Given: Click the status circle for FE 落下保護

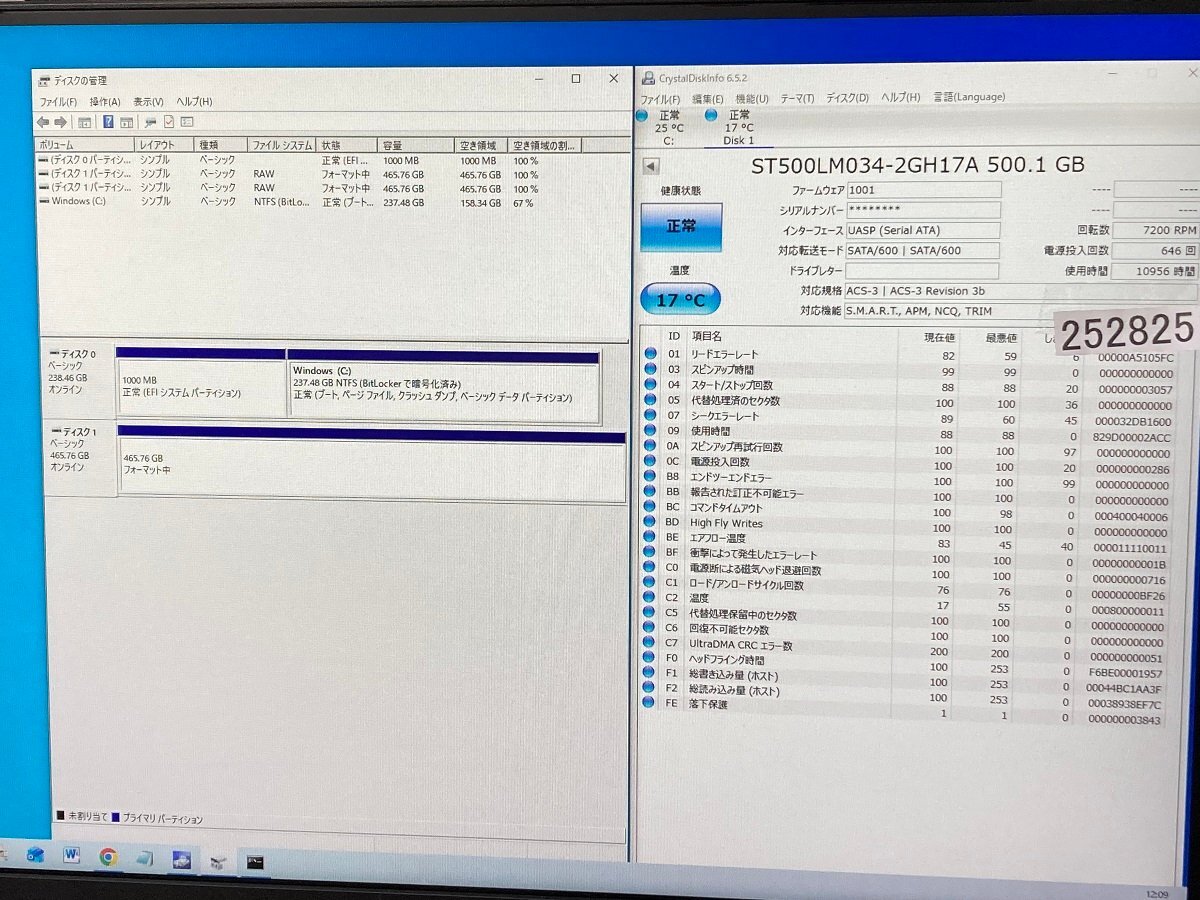Looking at the screenshot, I should (650, 703).
